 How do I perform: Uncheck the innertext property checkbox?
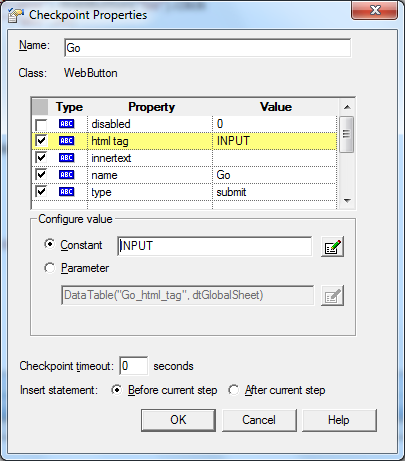pyautogui.click(x=41, y=158)
